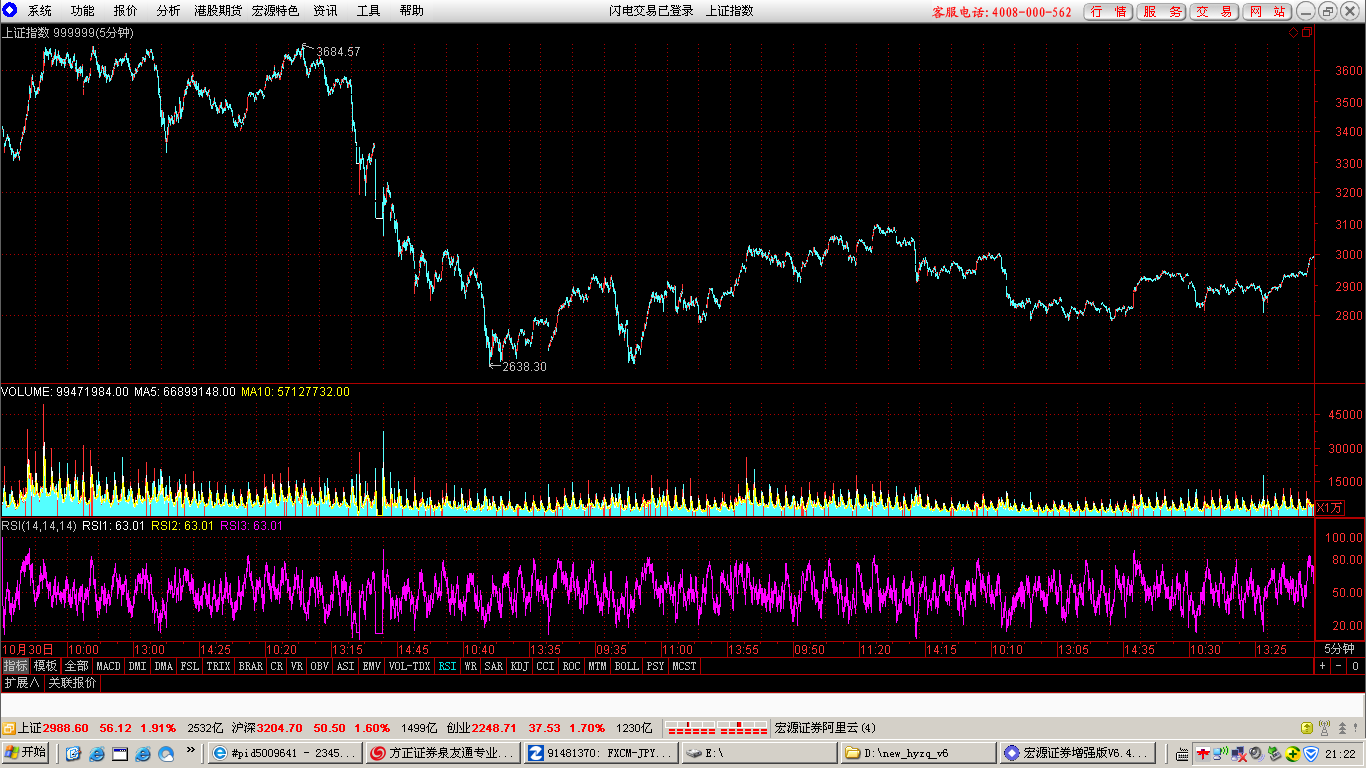Open the 资讯 menu
The image size is (1366, 768).
pos(325,11)
